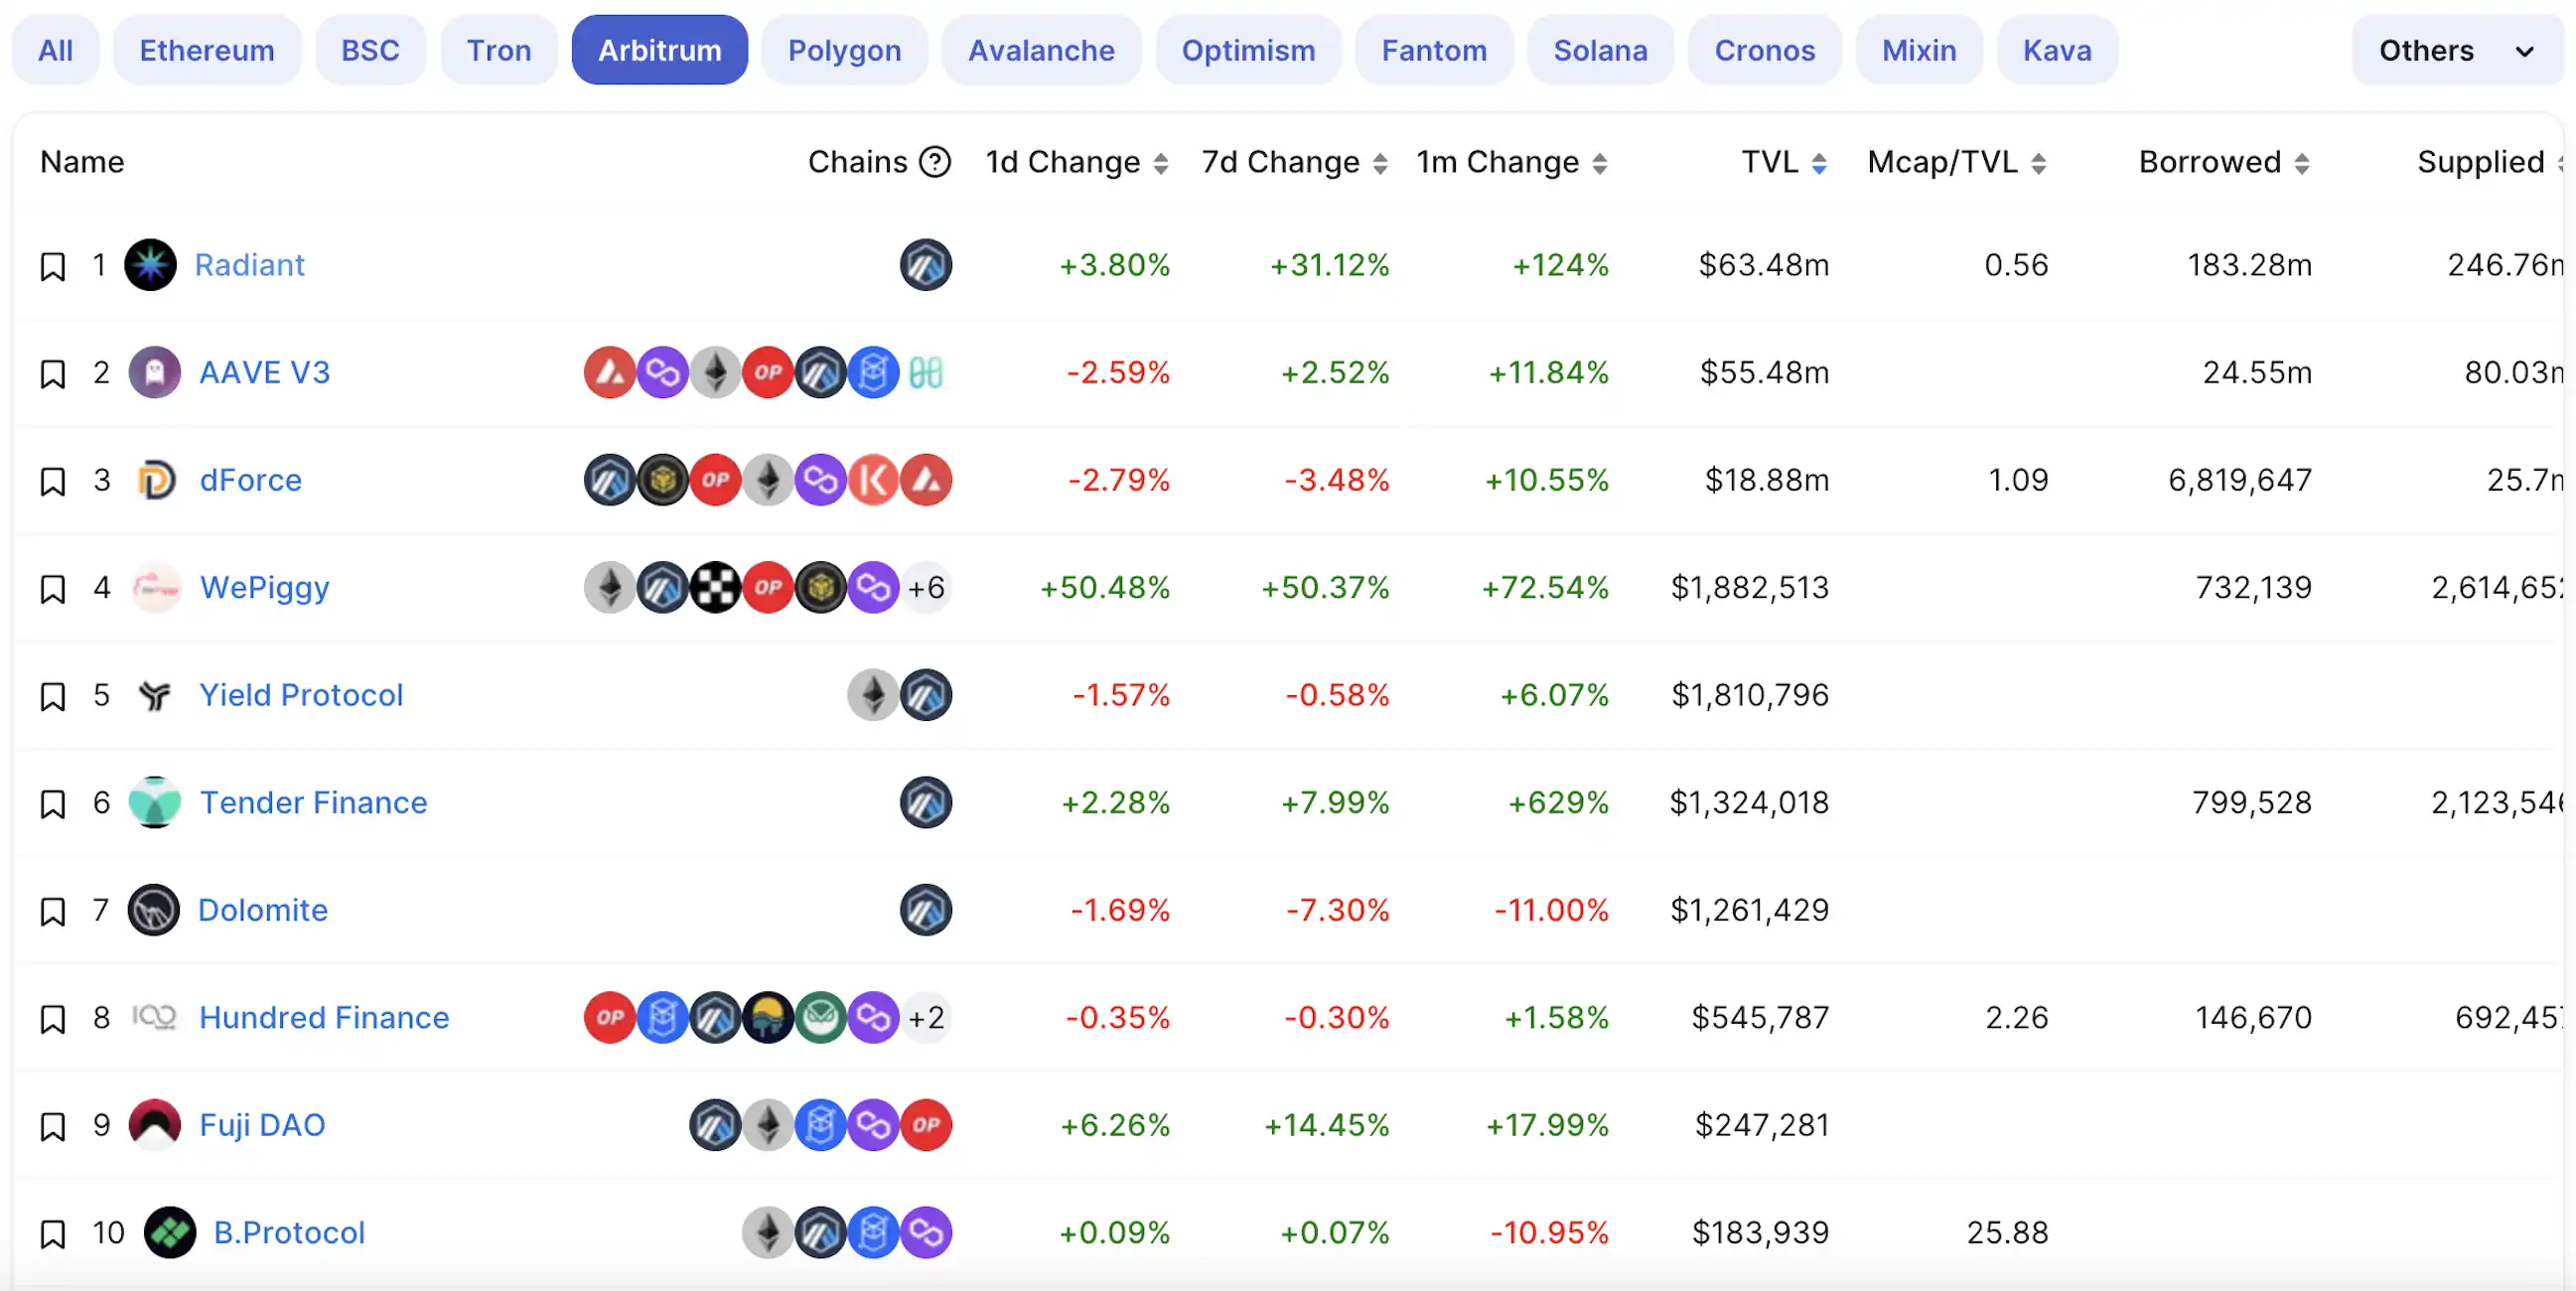Click the Yield Protocol logo icon
The height and width of the screenshot is (1291, 2576).
155,695
